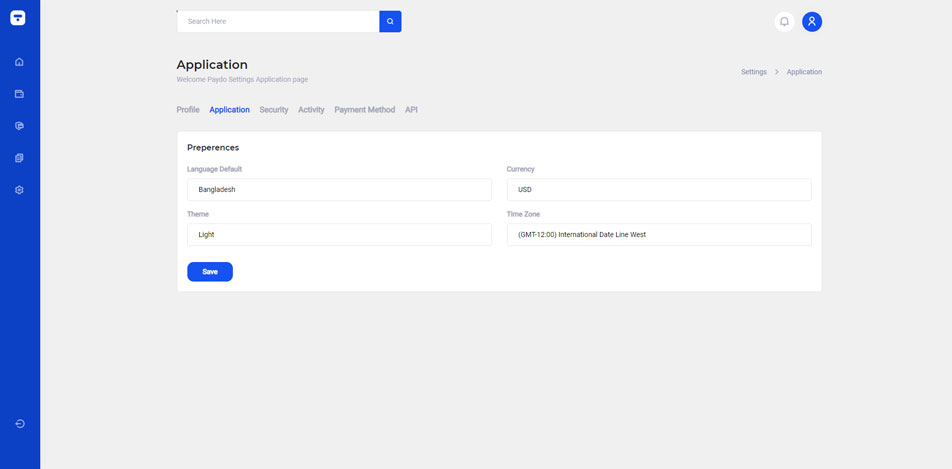This screenshot has width=952, height=469.
Task: Go to the Payment Method tab
Action: click(364, 110)
